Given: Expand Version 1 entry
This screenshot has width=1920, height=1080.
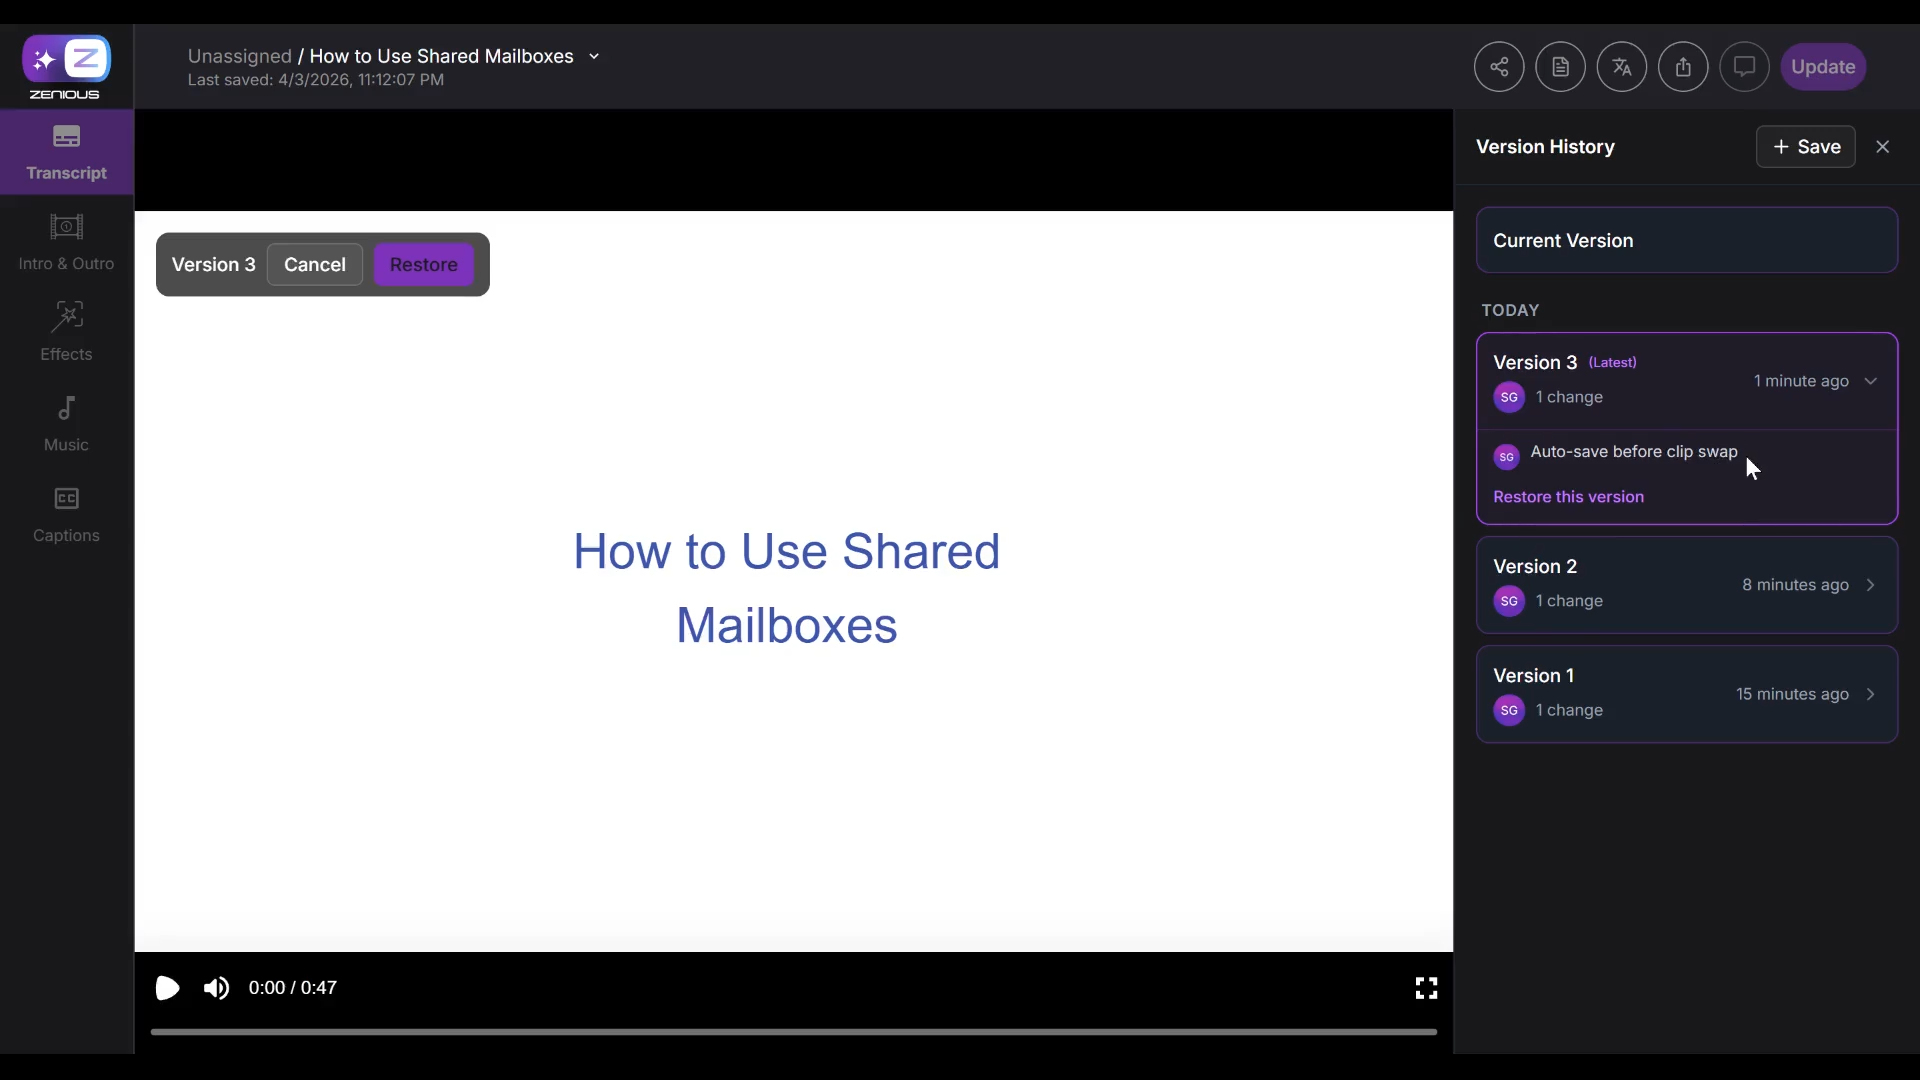Looking at the screenshot, I should pos(1870,694).
